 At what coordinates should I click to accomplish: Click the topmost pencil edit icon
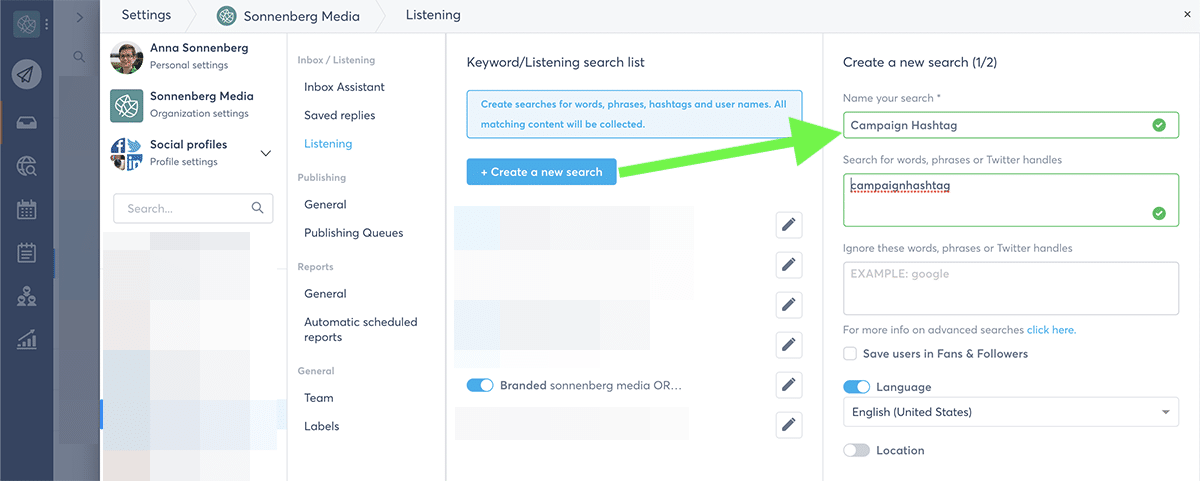[x=789, y=225]
